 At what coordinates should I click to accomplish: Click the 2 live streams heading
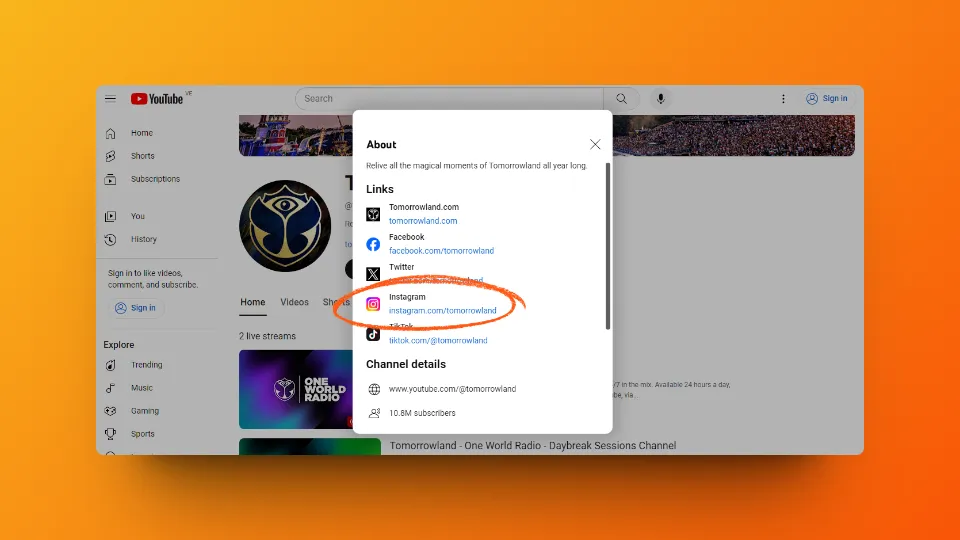[268, 336]
